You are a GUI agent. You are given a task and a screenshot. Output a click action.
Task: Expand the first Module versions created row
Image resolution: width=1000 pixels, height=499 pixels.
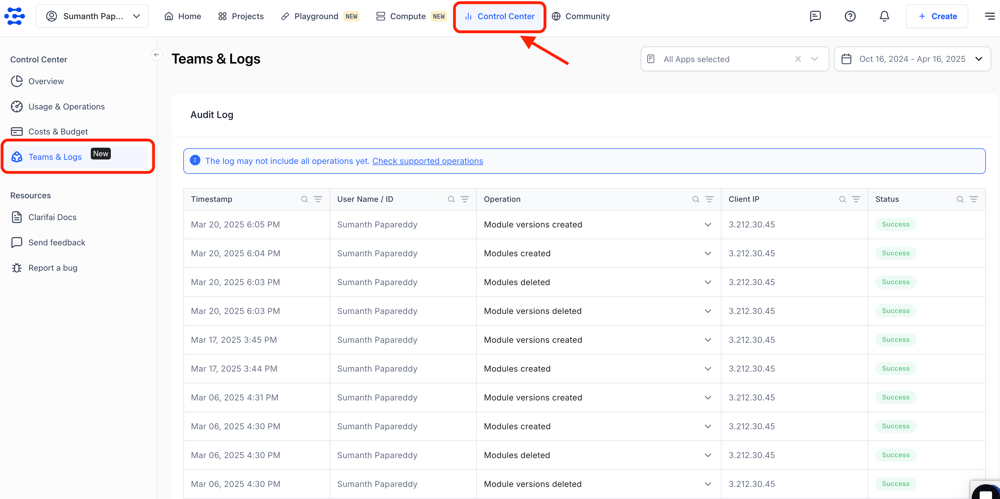707,225
